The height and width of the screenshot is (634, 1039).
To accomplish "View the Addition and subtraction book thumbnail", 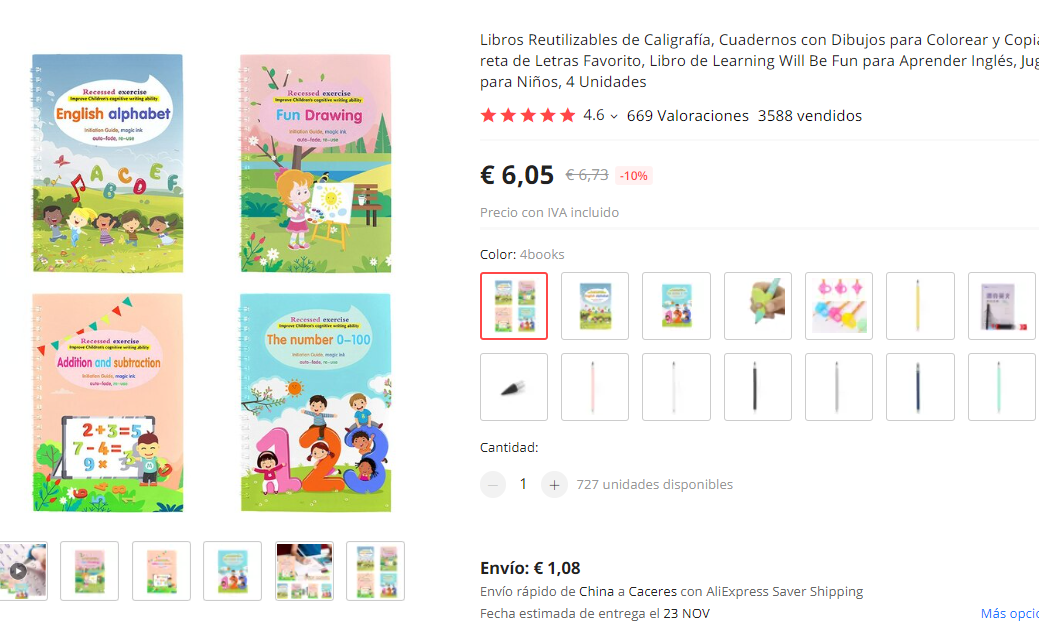I will pos(161,571).
